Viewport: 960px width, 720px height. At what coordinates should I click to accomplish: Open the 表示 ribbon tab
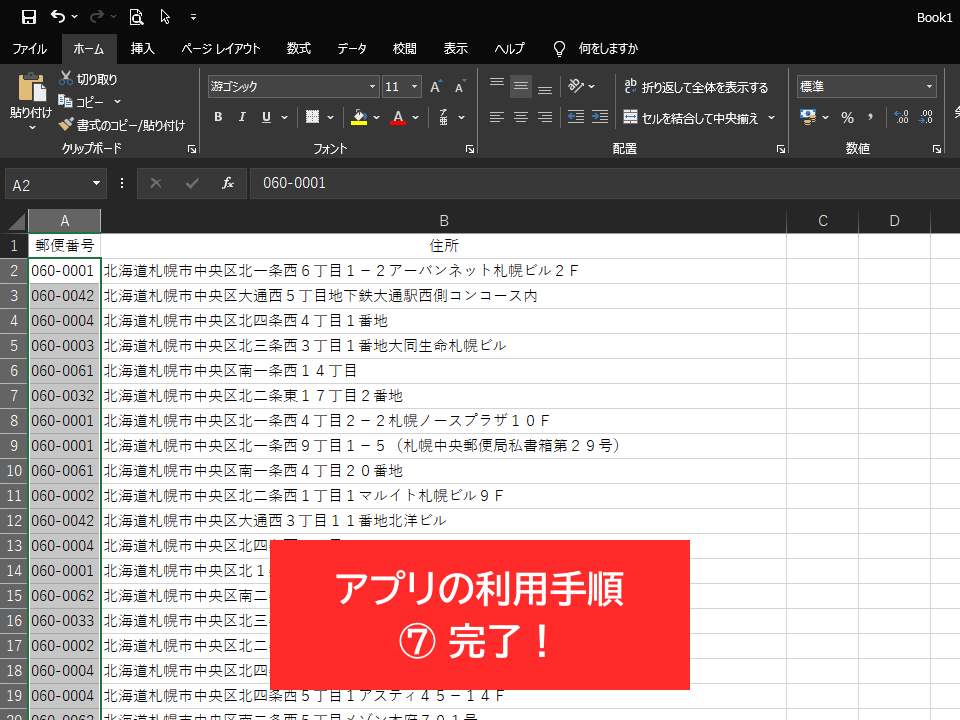click(456, 48)
